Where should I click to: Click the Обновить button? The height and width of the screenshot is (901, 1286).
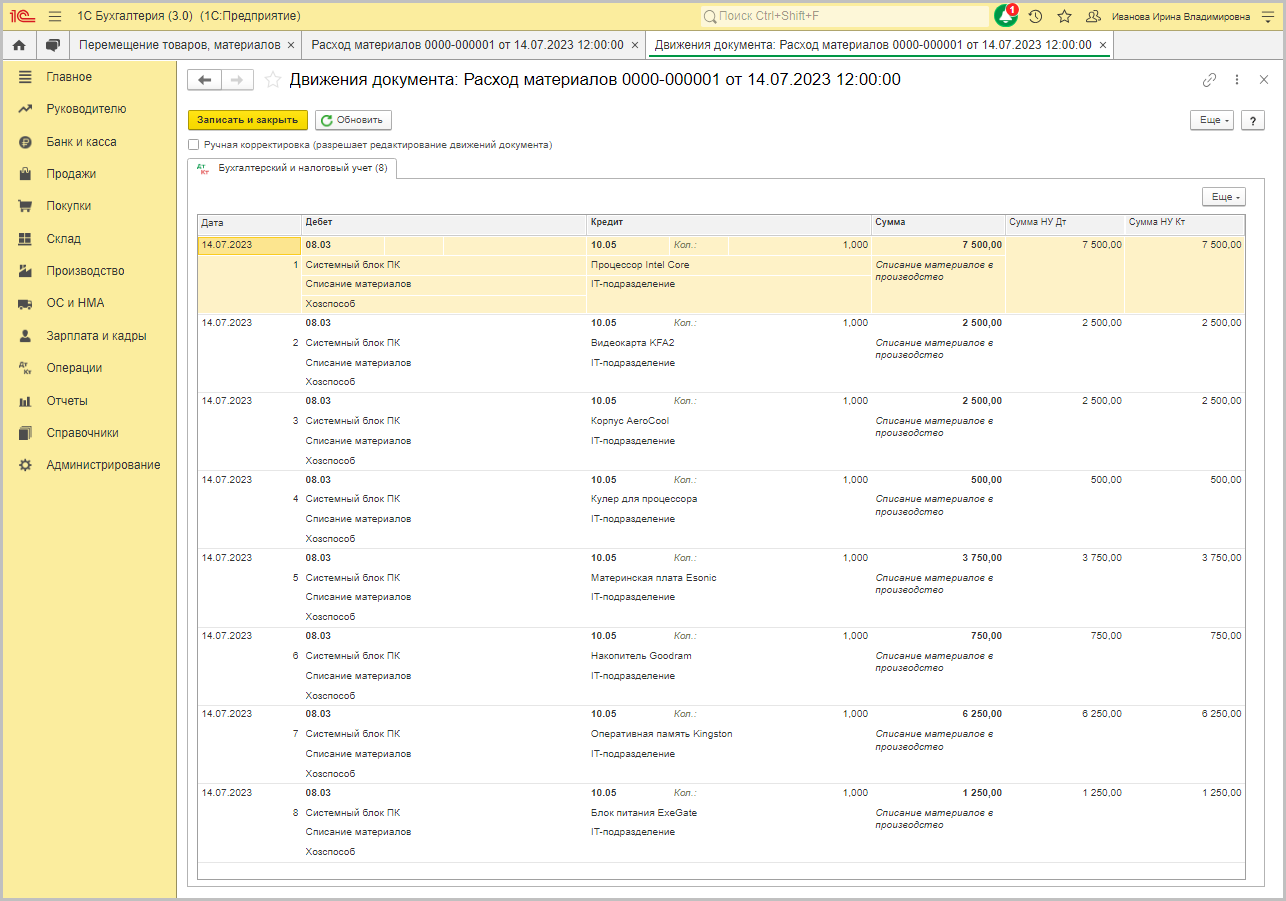pos(353,120)
